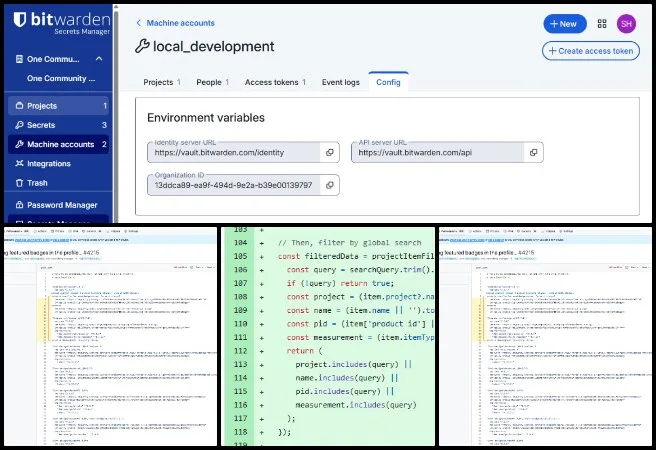The image size is (656, 450).
Task: Switch to the Projects tab
Action: 161,82
